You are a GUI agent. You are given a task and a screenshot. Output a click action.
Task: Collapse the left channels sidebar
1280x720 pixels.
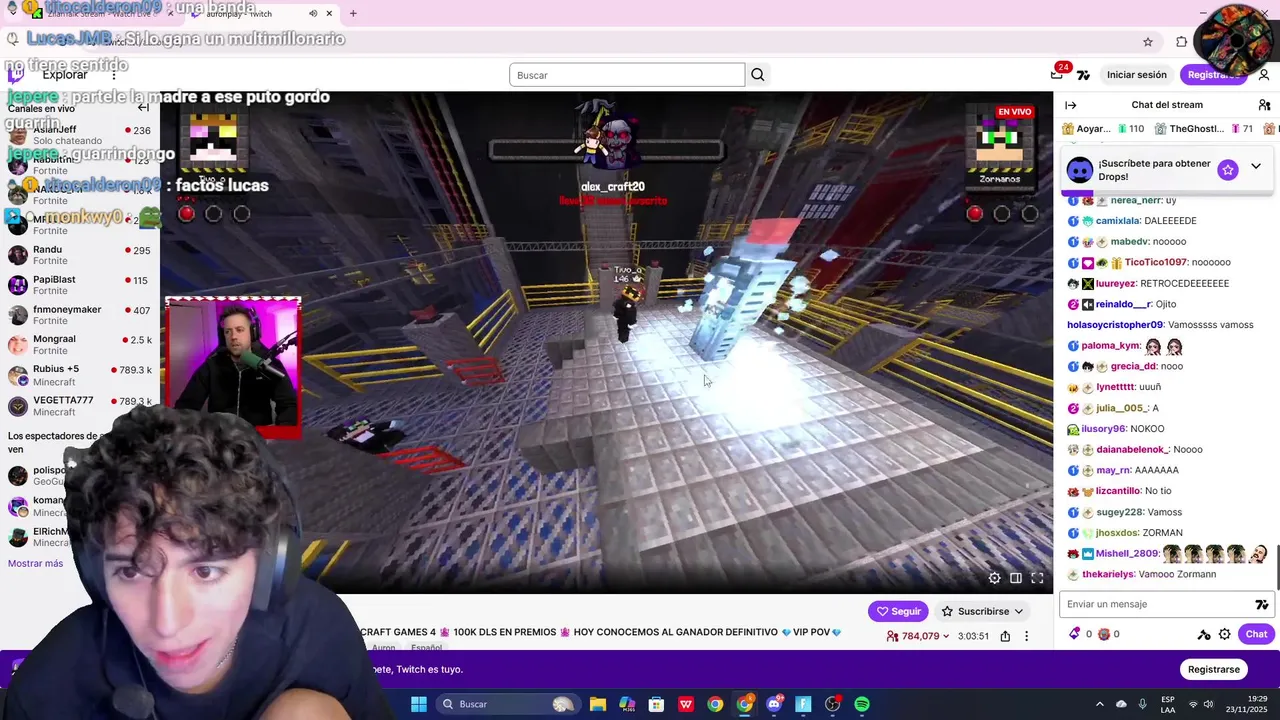[143, 108]
